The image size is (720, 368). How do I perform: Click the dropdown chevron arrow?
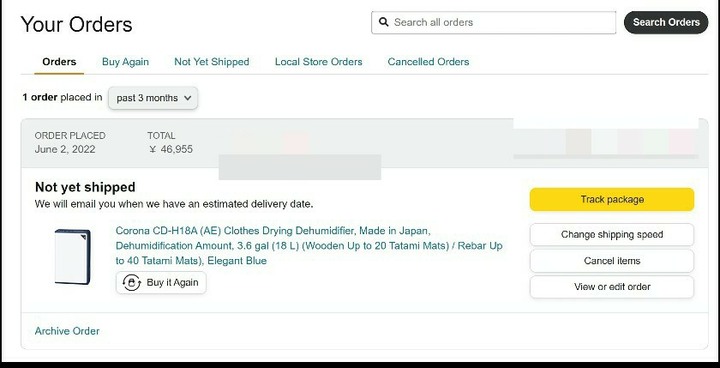coord(187,98)
